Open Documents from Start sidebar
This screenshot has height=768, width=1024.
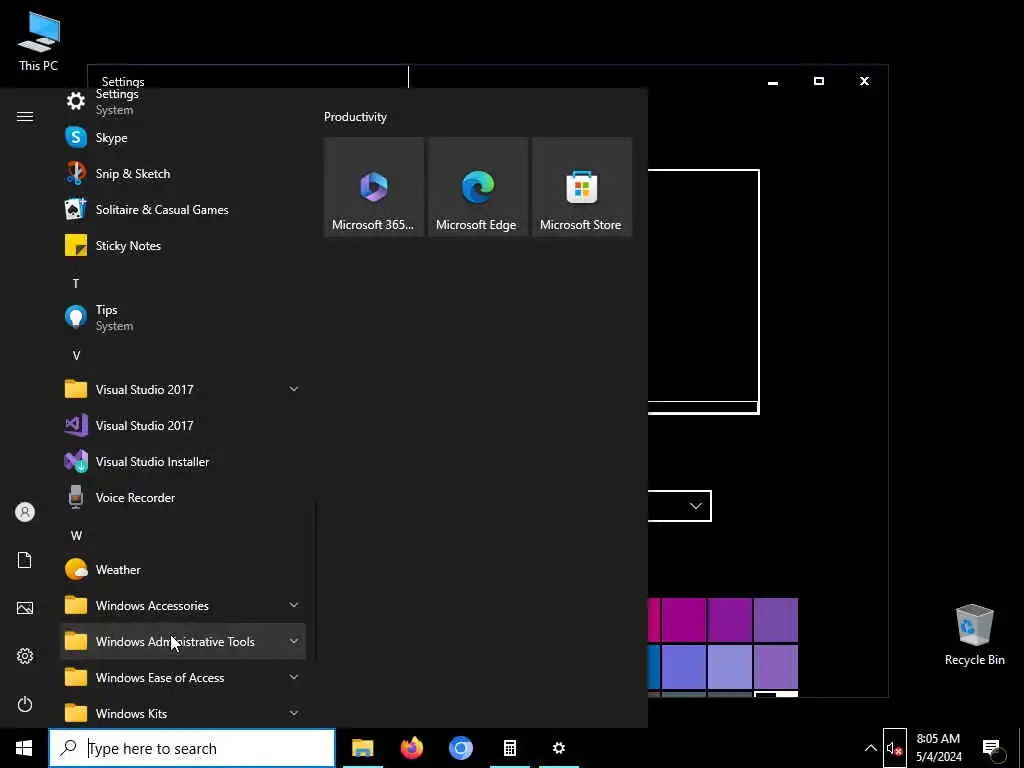[25, 560]
